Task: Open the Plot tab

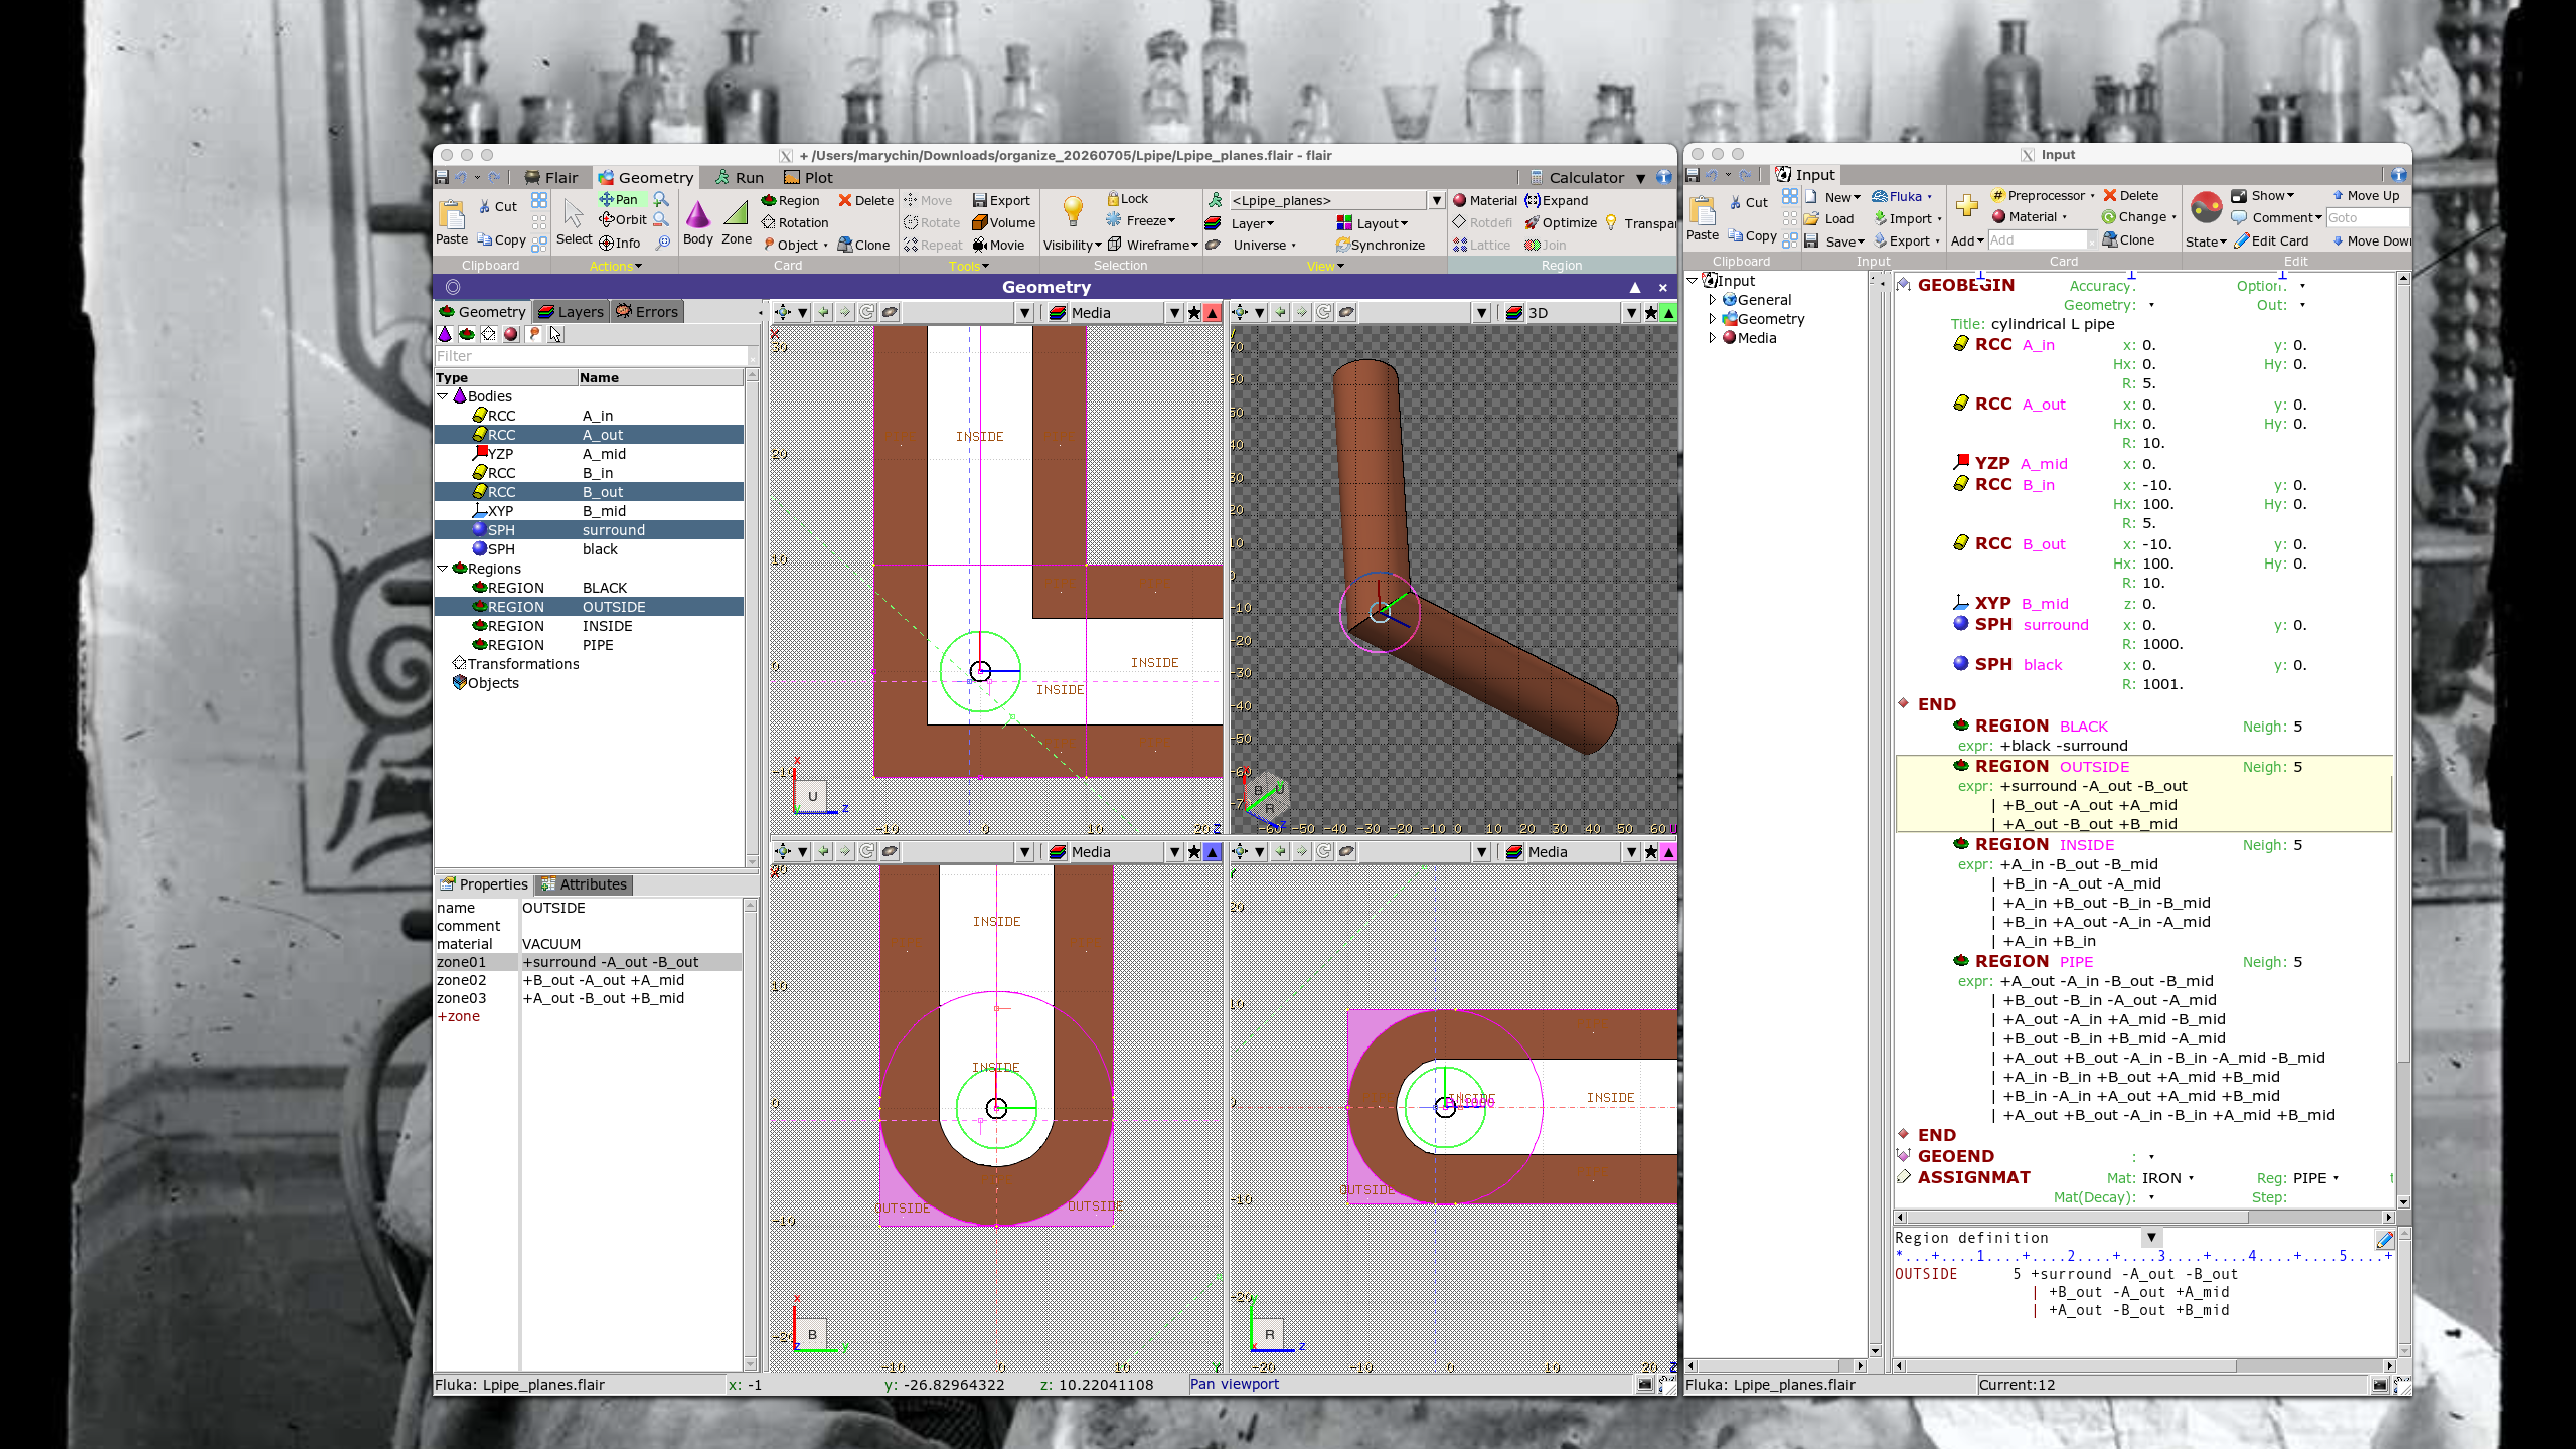Action: 808,178
